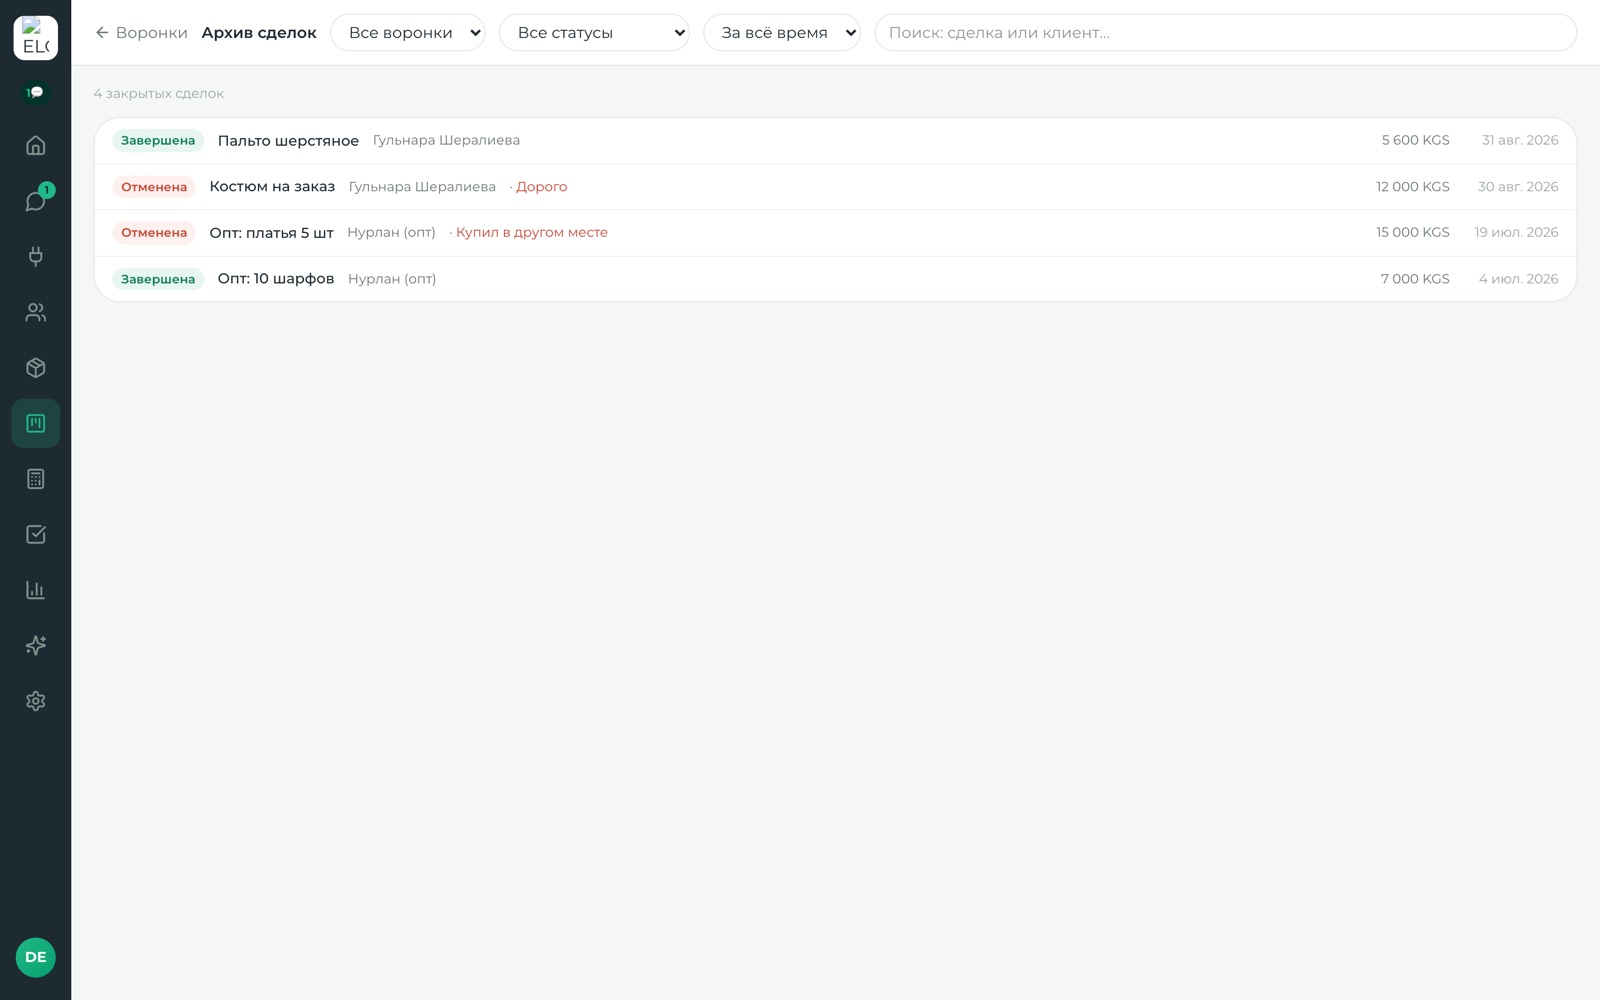Open tasks checkbox icon in sidebar

[x=36, y=534]
